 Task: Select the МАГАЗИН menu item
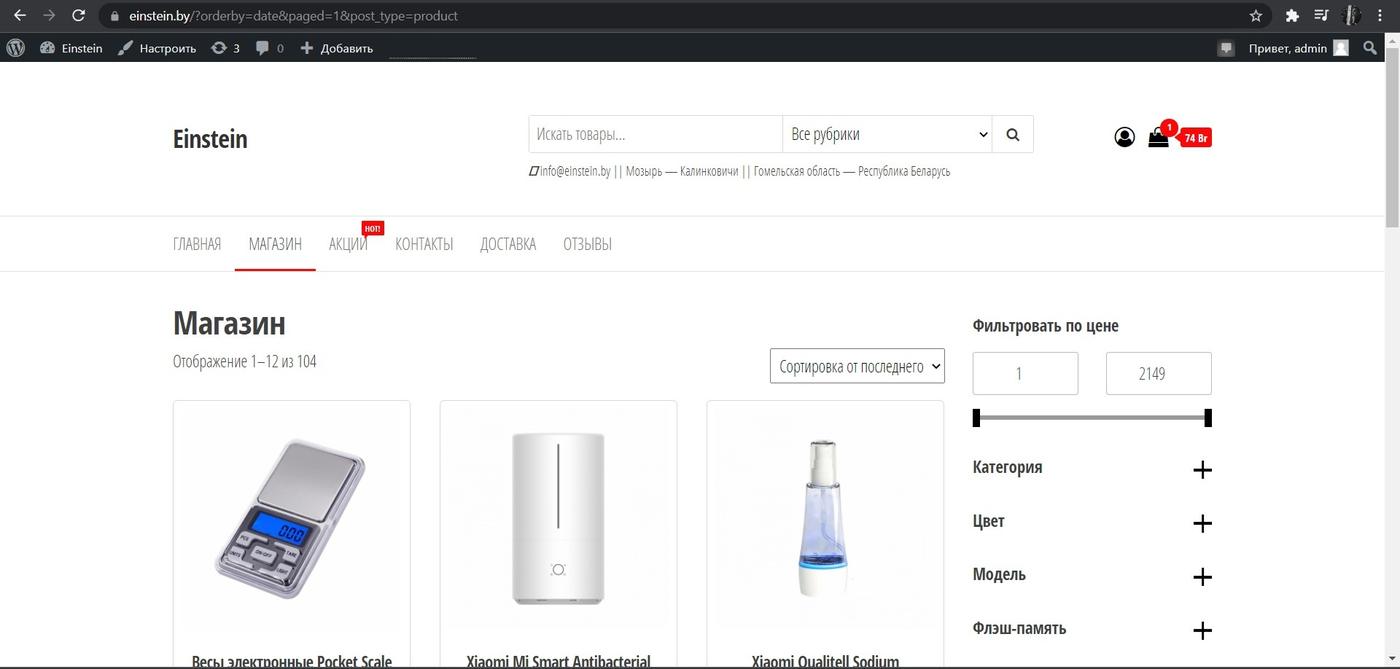click(275, 244)
